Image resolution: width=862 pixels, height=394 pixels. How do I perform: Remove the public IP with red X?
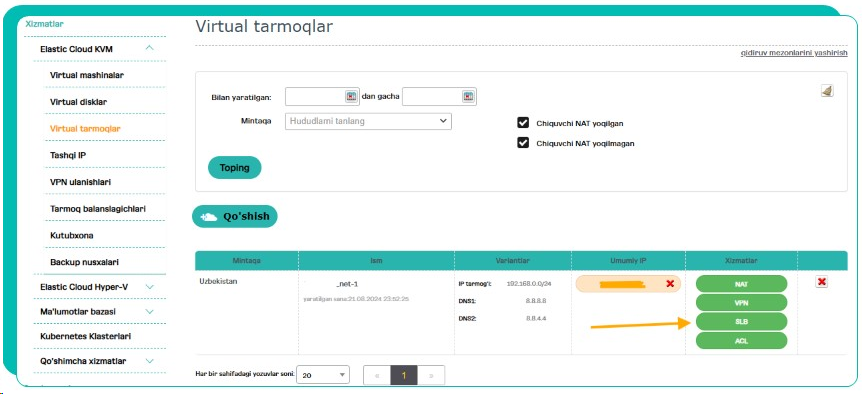pyautogui.click(x=670, y=284)
